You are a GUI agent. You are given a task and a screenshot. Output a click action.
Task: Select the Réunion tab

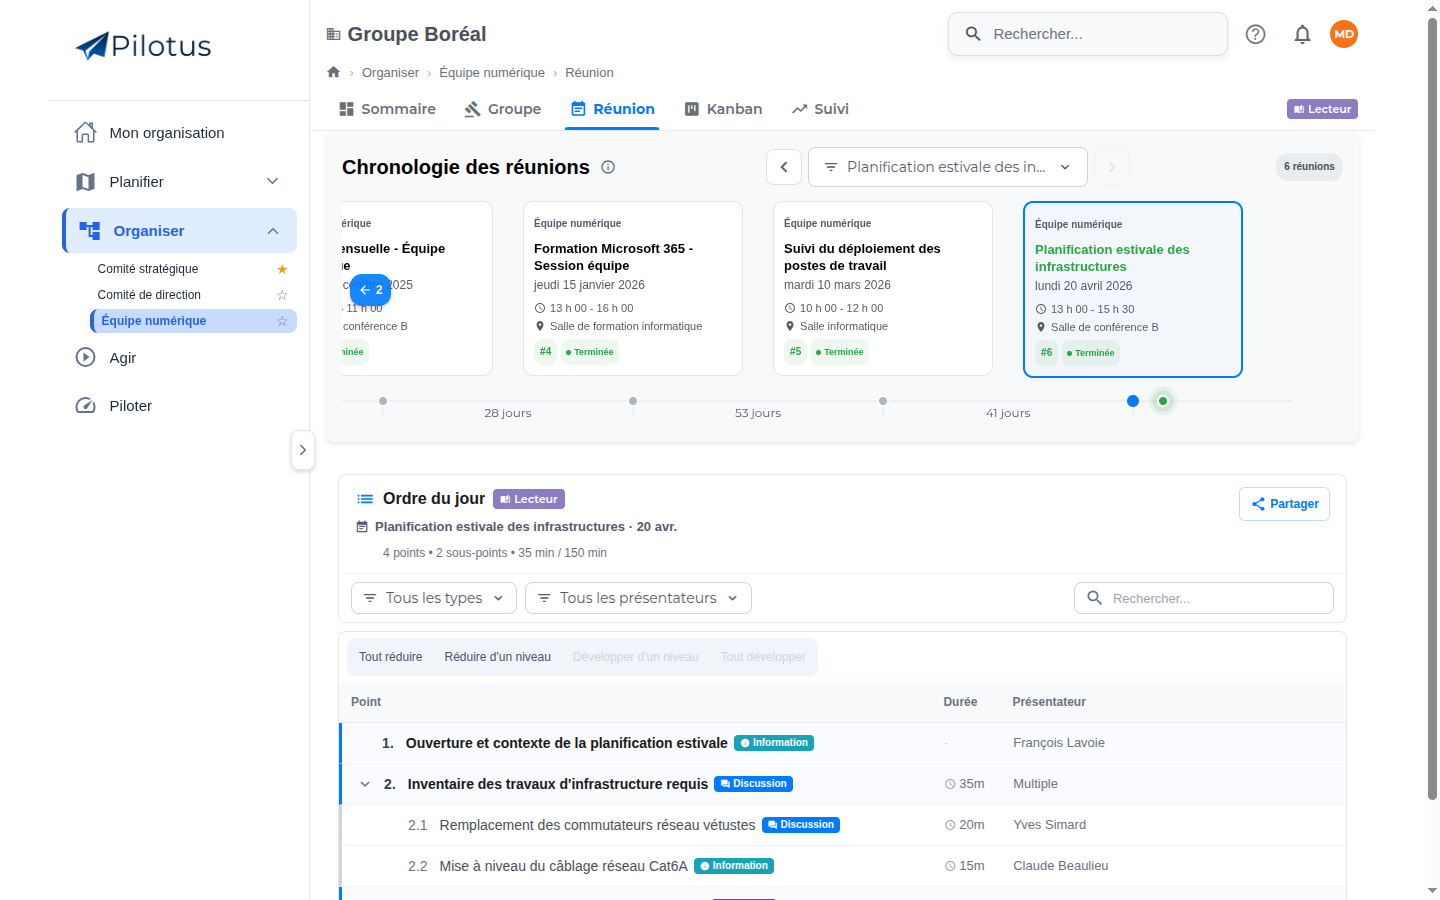click(613, 109)
